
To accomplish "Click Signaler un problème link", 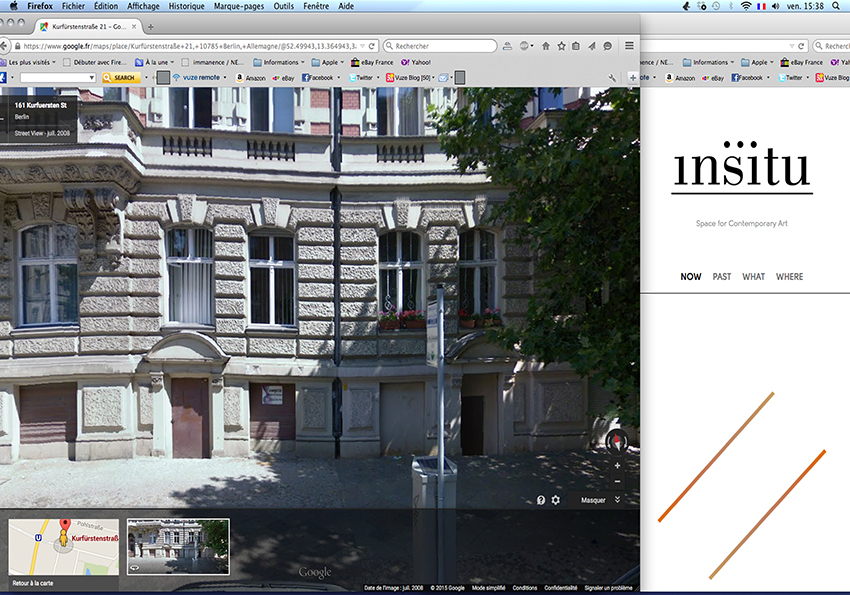I will pyautogui.click(x=608, y=588).
